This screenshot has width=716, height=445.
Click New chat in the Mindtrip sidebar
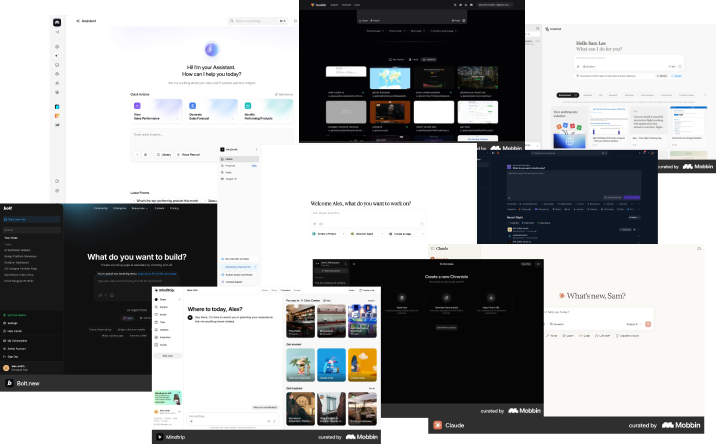tap(168, 356)
